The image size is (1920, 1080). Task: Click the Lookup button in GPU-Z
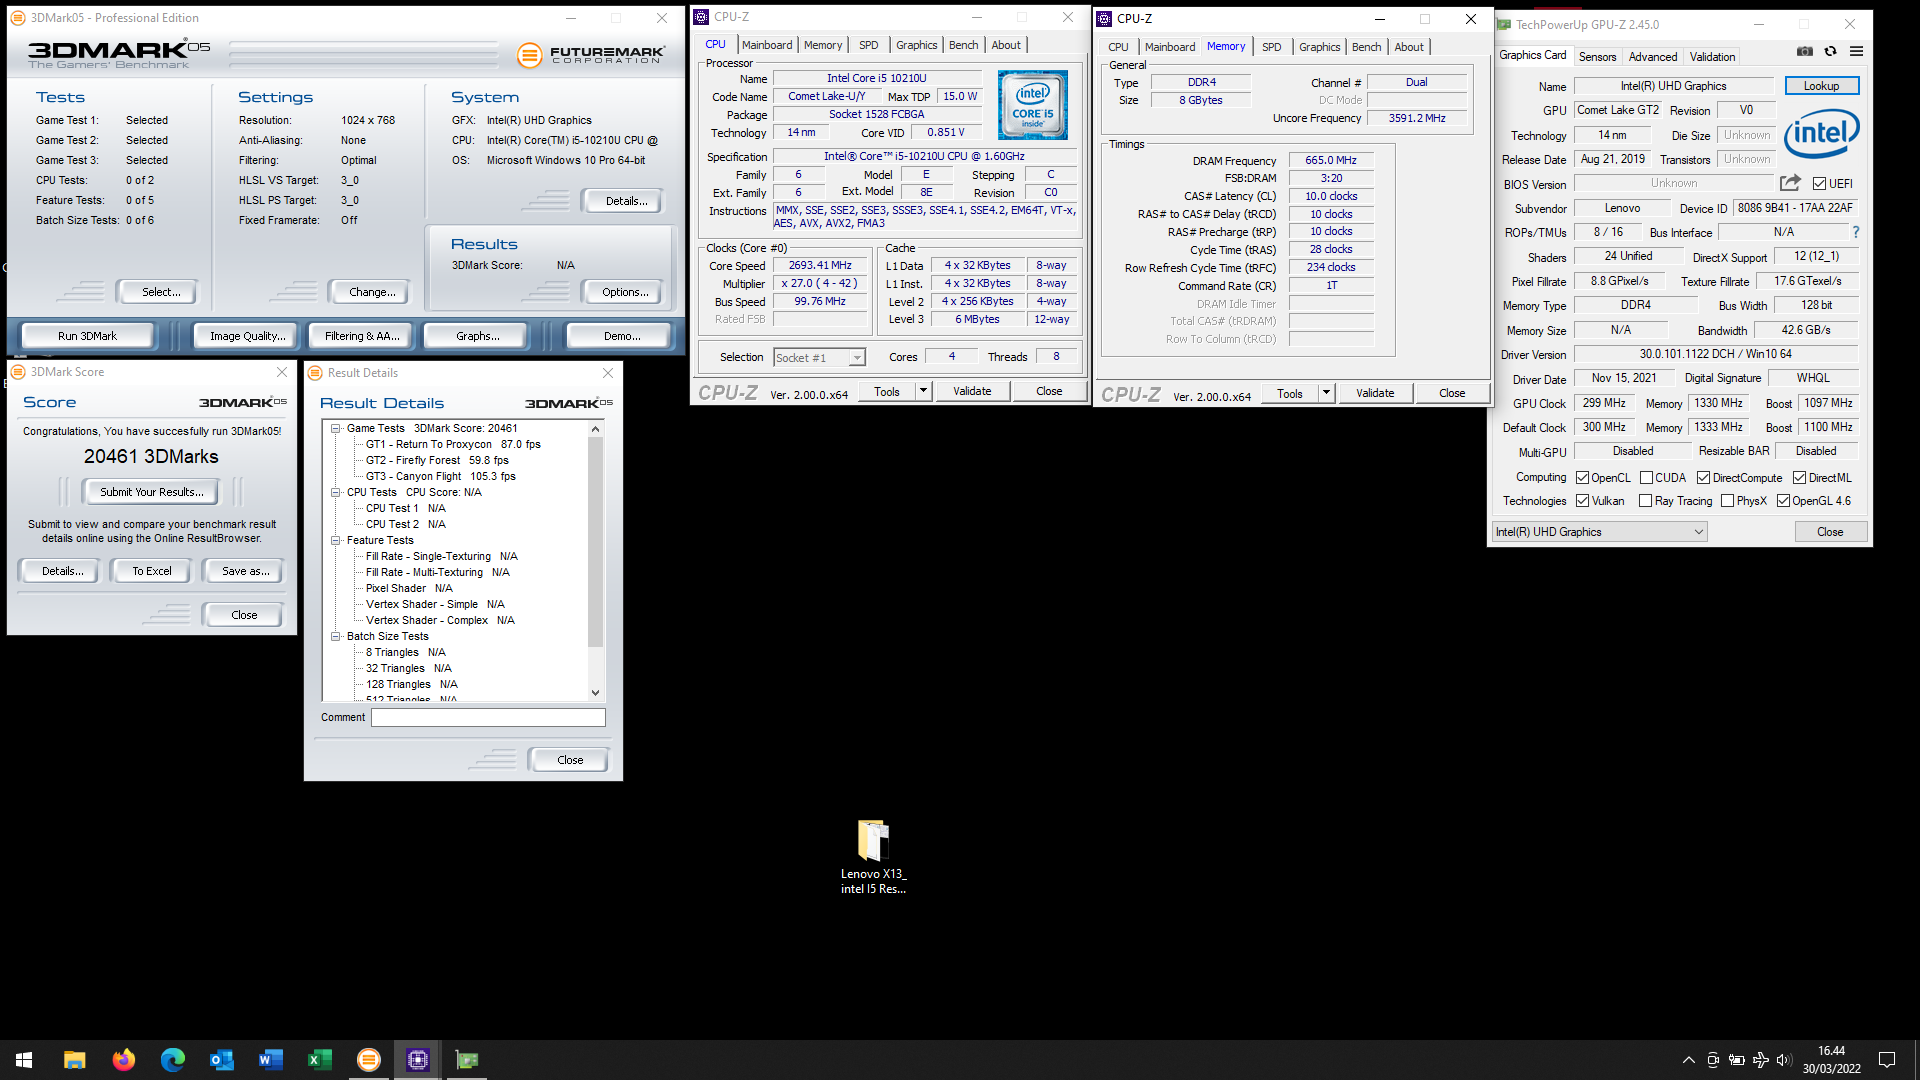coord(1821,86)
